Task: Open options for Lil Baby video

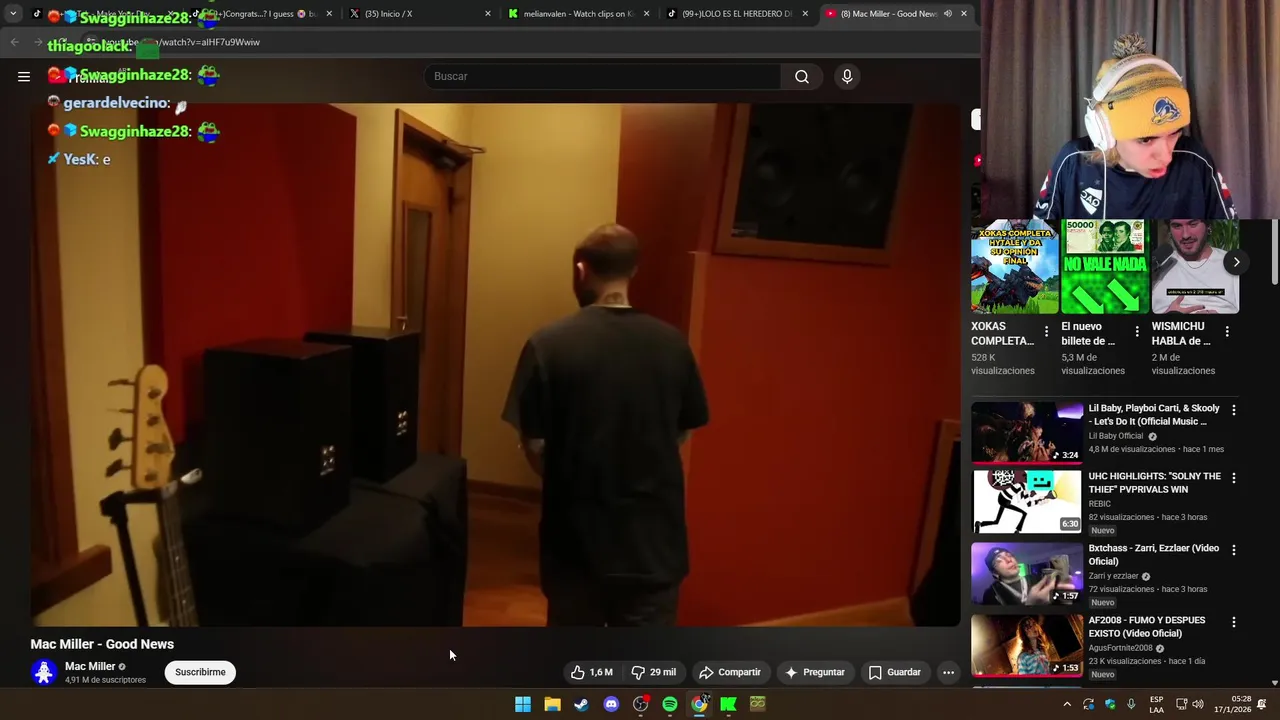Action: (1233, 410)
